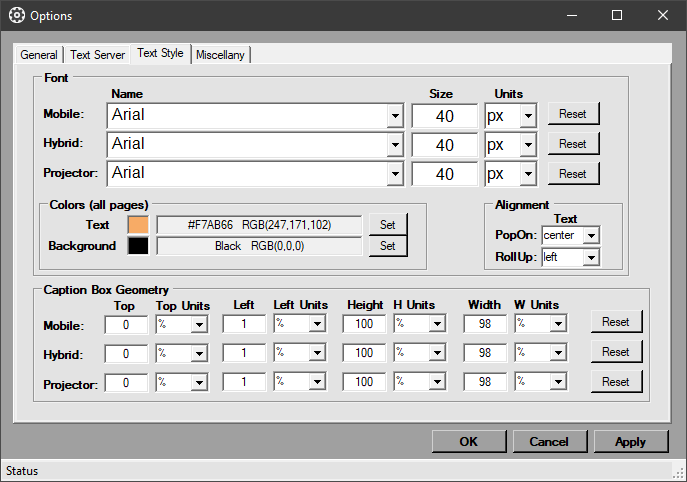Open Mobile Left Units dropdown
Image resolution: width=687 pixels, height=482 pixels.
[x=317, y=324]
